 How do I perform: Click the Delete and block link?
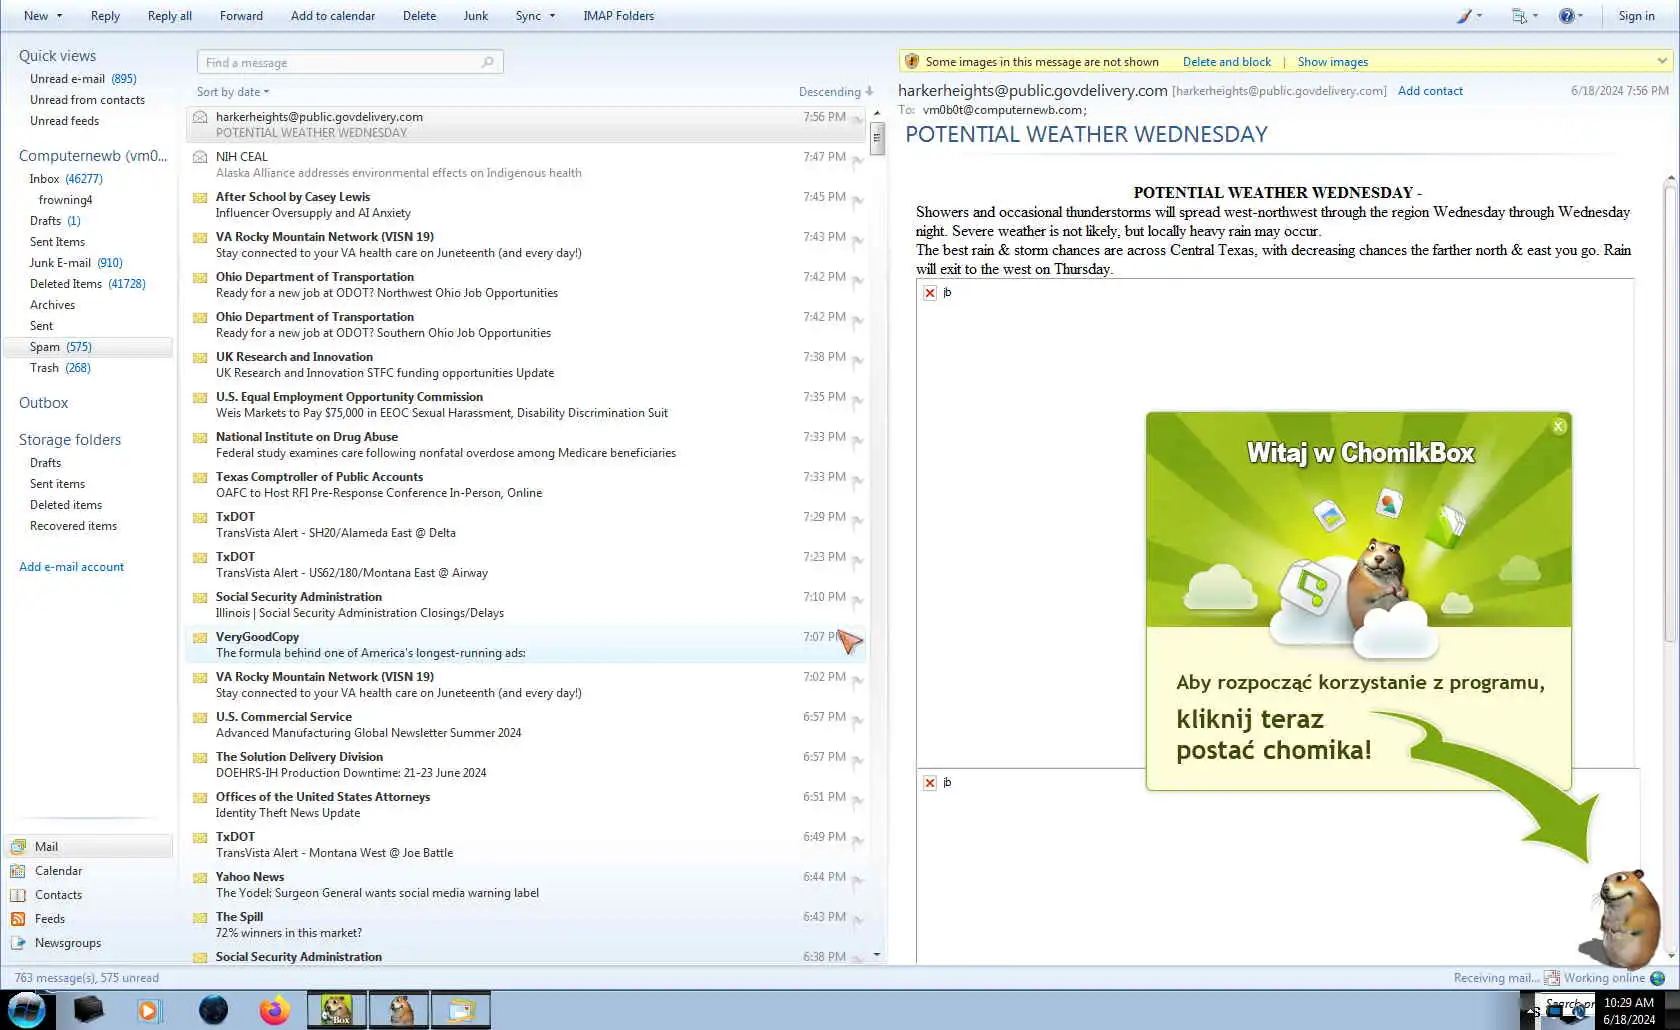(x=1227, y=62)
